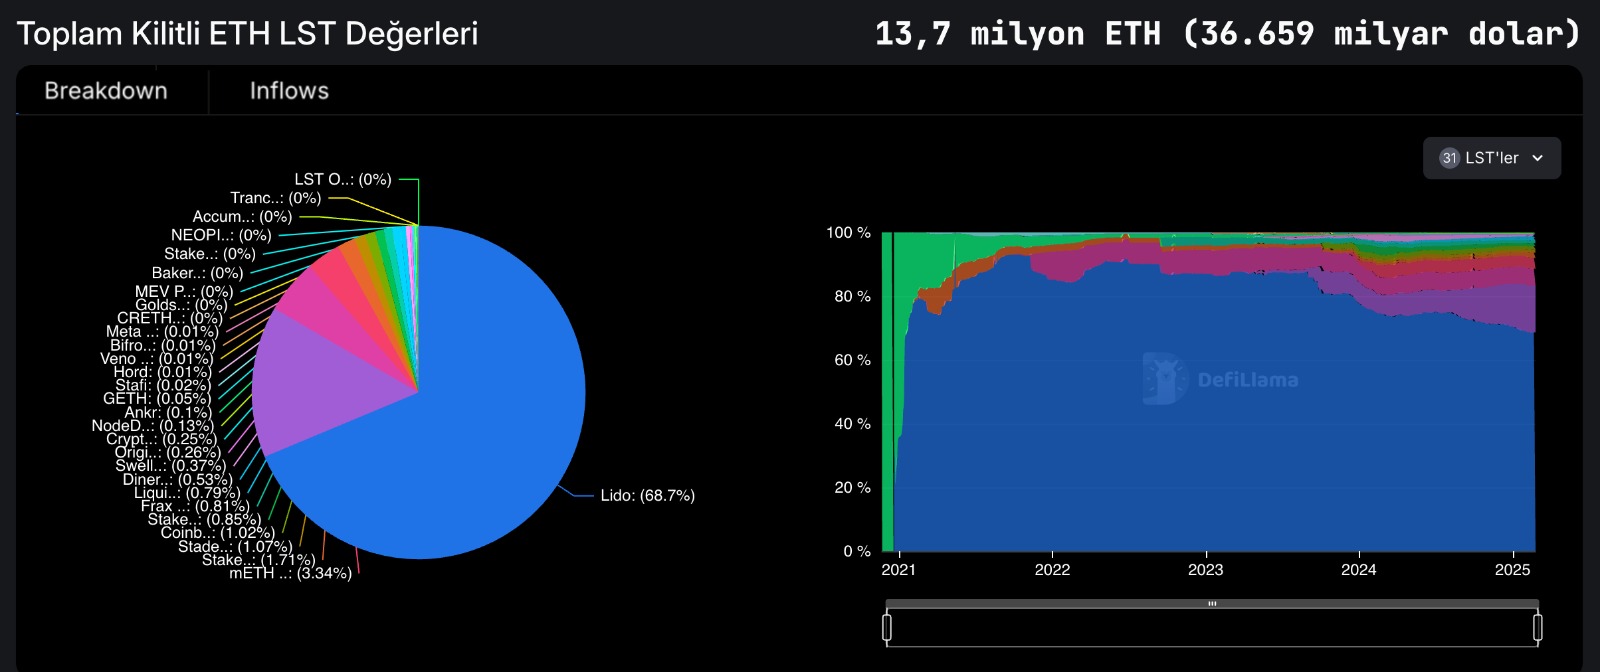Click the 60 % y-axis label
This screenshot has width=1600, height=672.
coord(852,360)
